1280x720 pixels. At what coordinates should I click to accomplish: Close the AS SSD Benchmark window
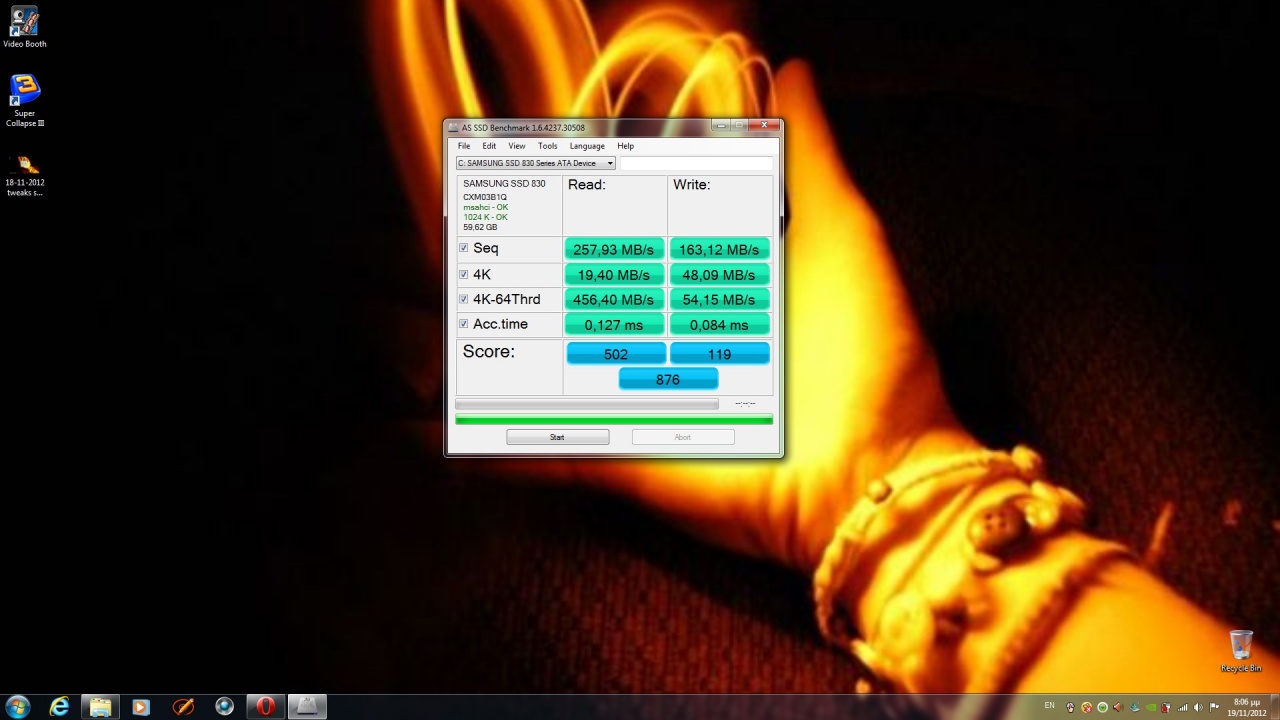[x=764, y=126]
